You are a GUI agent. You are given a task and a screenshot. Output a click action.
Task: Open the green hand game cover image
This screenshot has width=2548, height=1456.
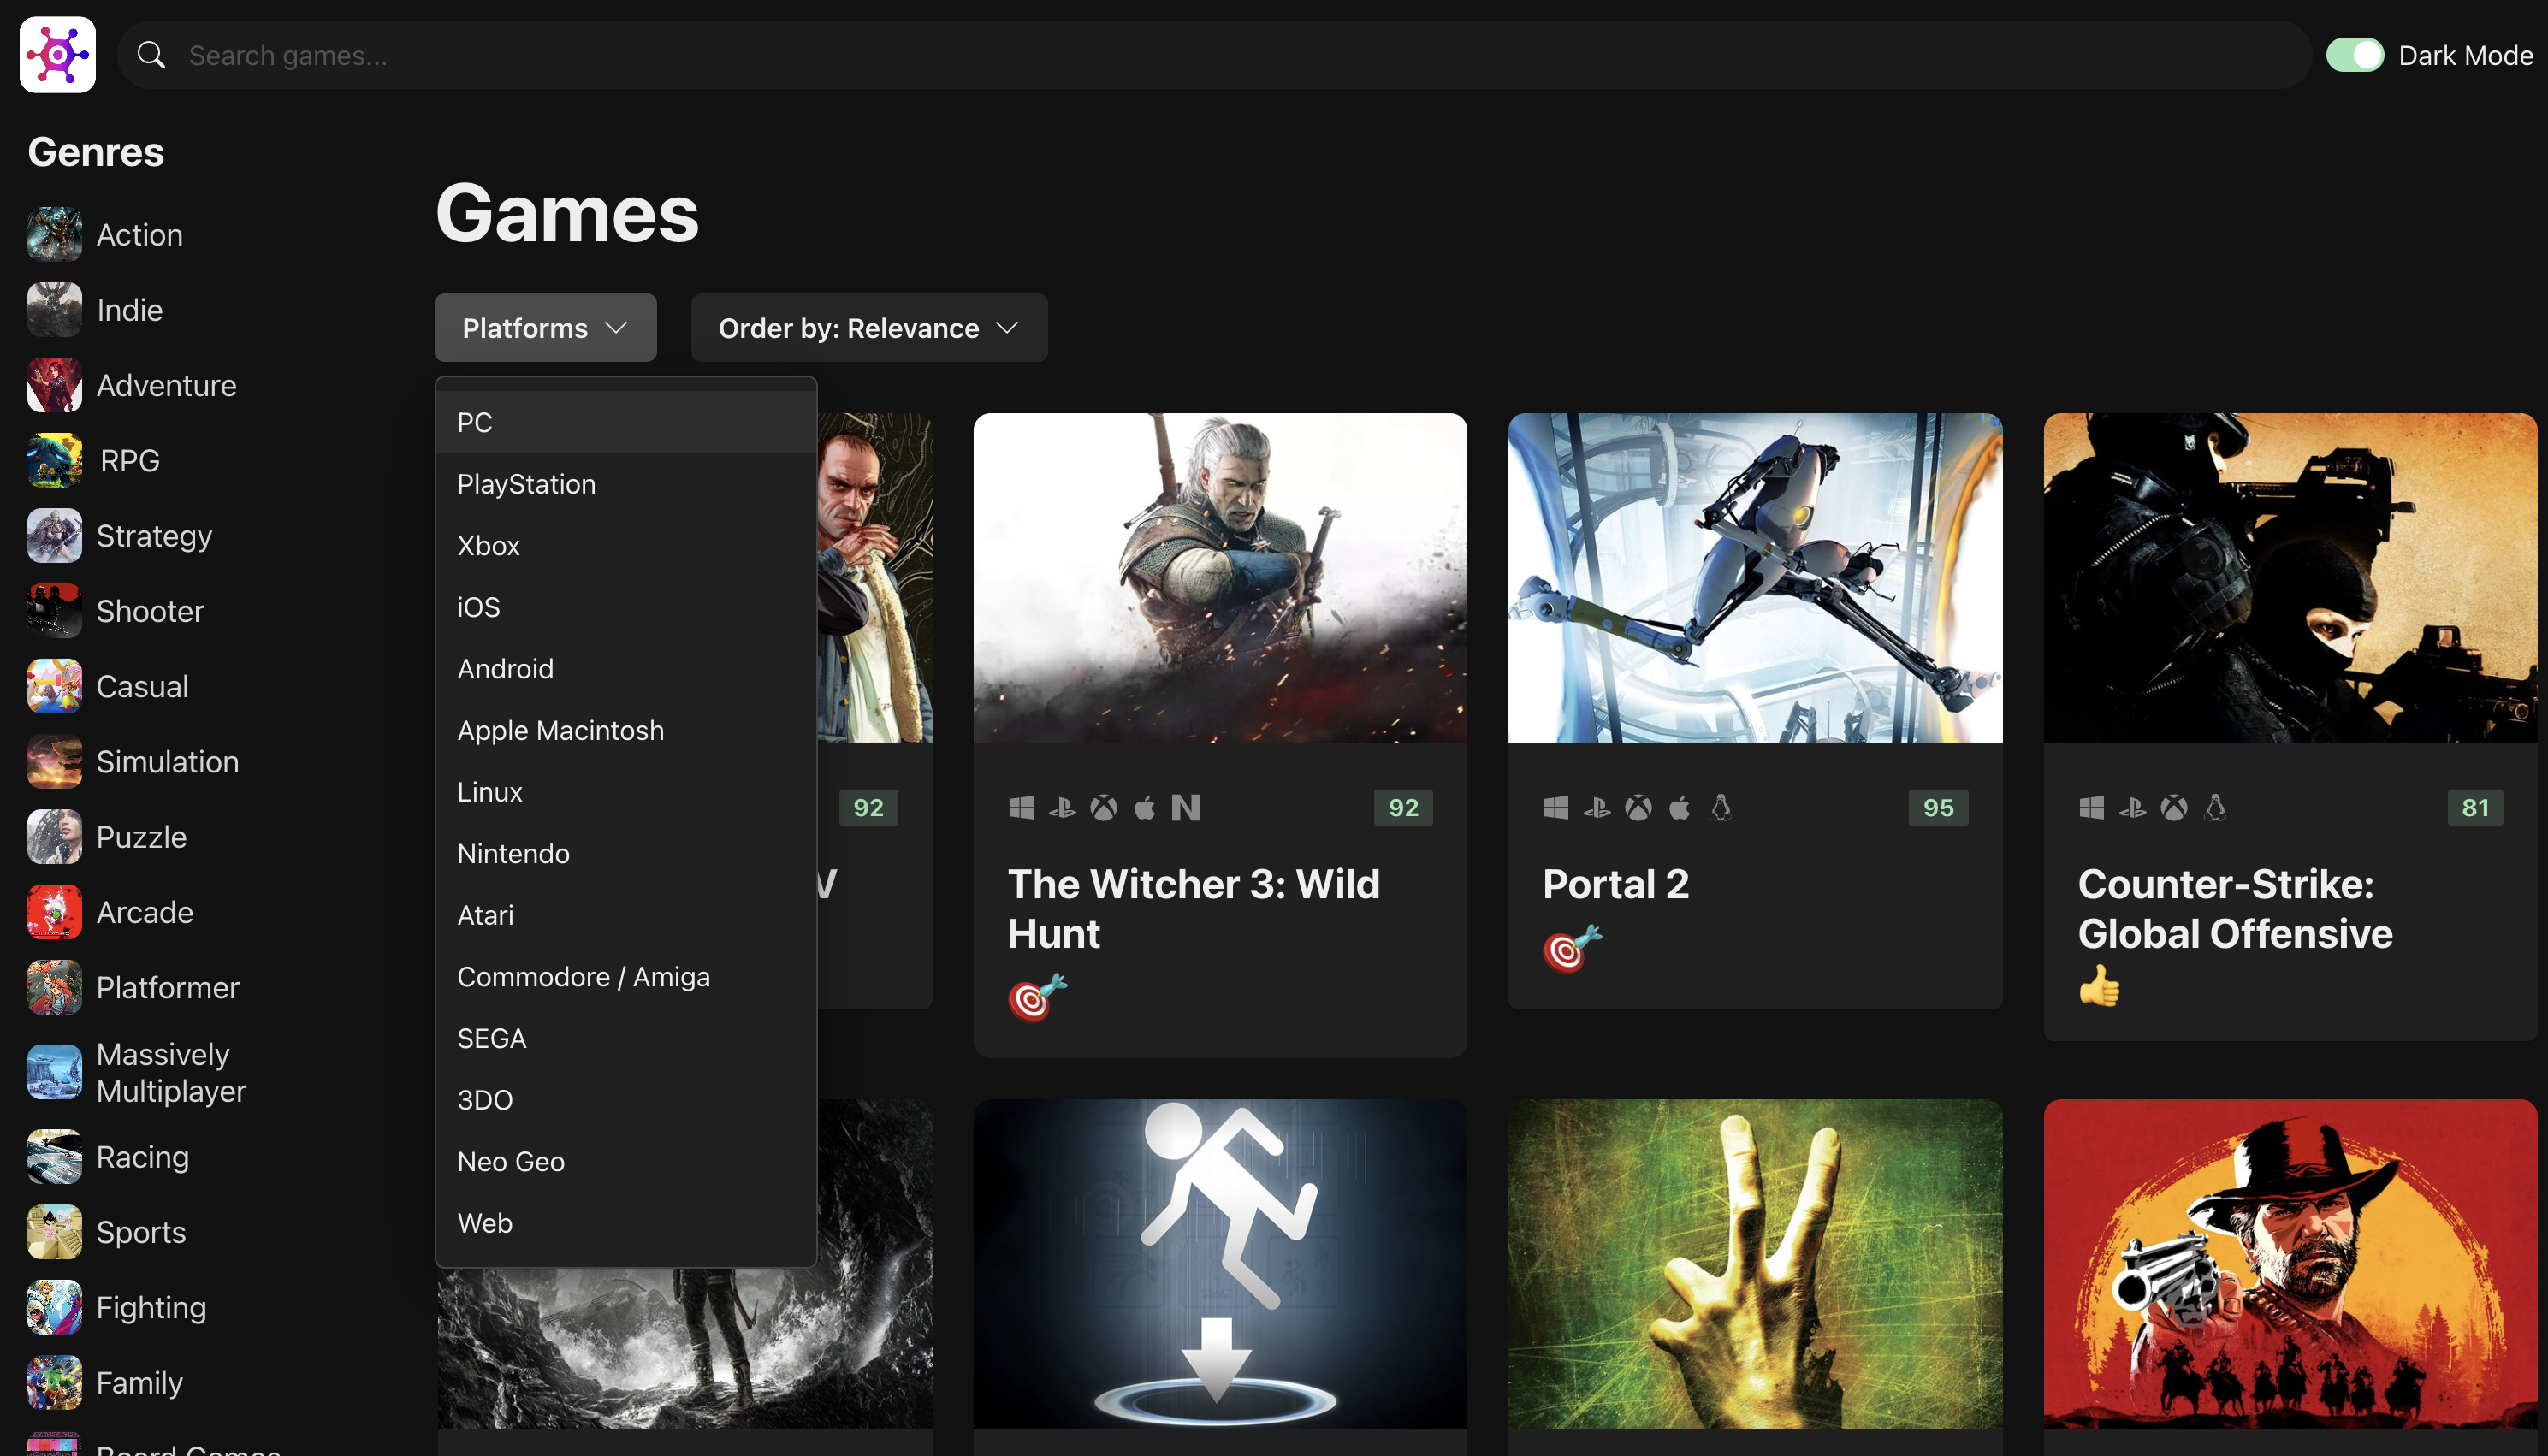(x=1755, y=1264)
